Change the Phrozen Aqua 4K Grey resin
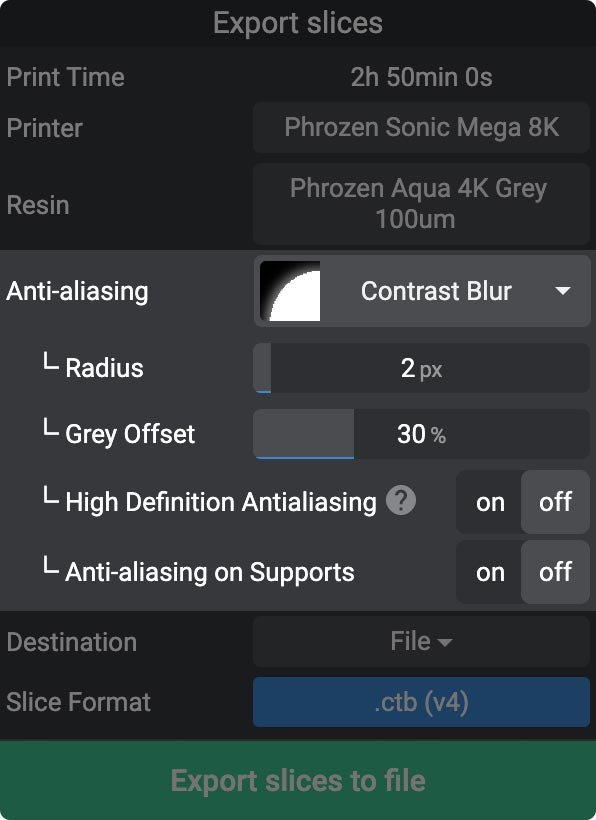Image resolution: width=596 pixels, height=820 pixels. point(421,204)
